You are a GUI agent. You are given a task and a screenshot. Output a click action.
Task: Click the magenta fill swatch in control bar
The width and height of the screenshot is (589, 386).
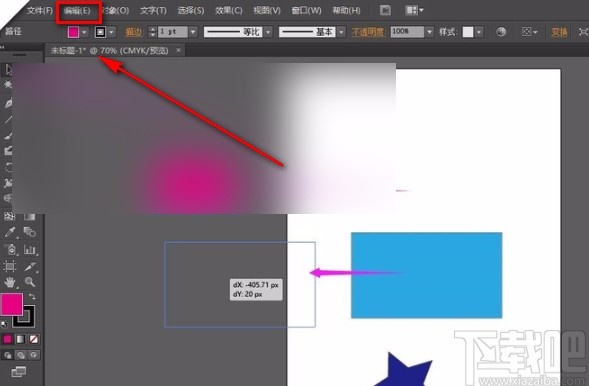tap(73, 32)
